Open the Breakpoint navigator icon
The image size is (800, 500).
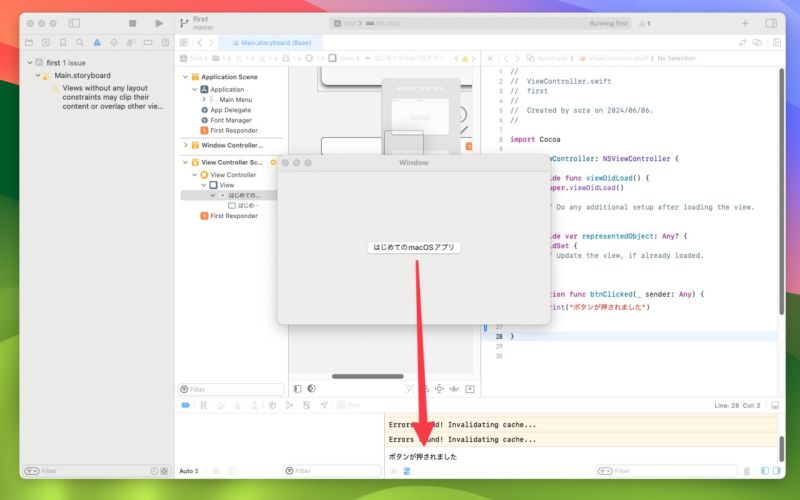[148, 42]
